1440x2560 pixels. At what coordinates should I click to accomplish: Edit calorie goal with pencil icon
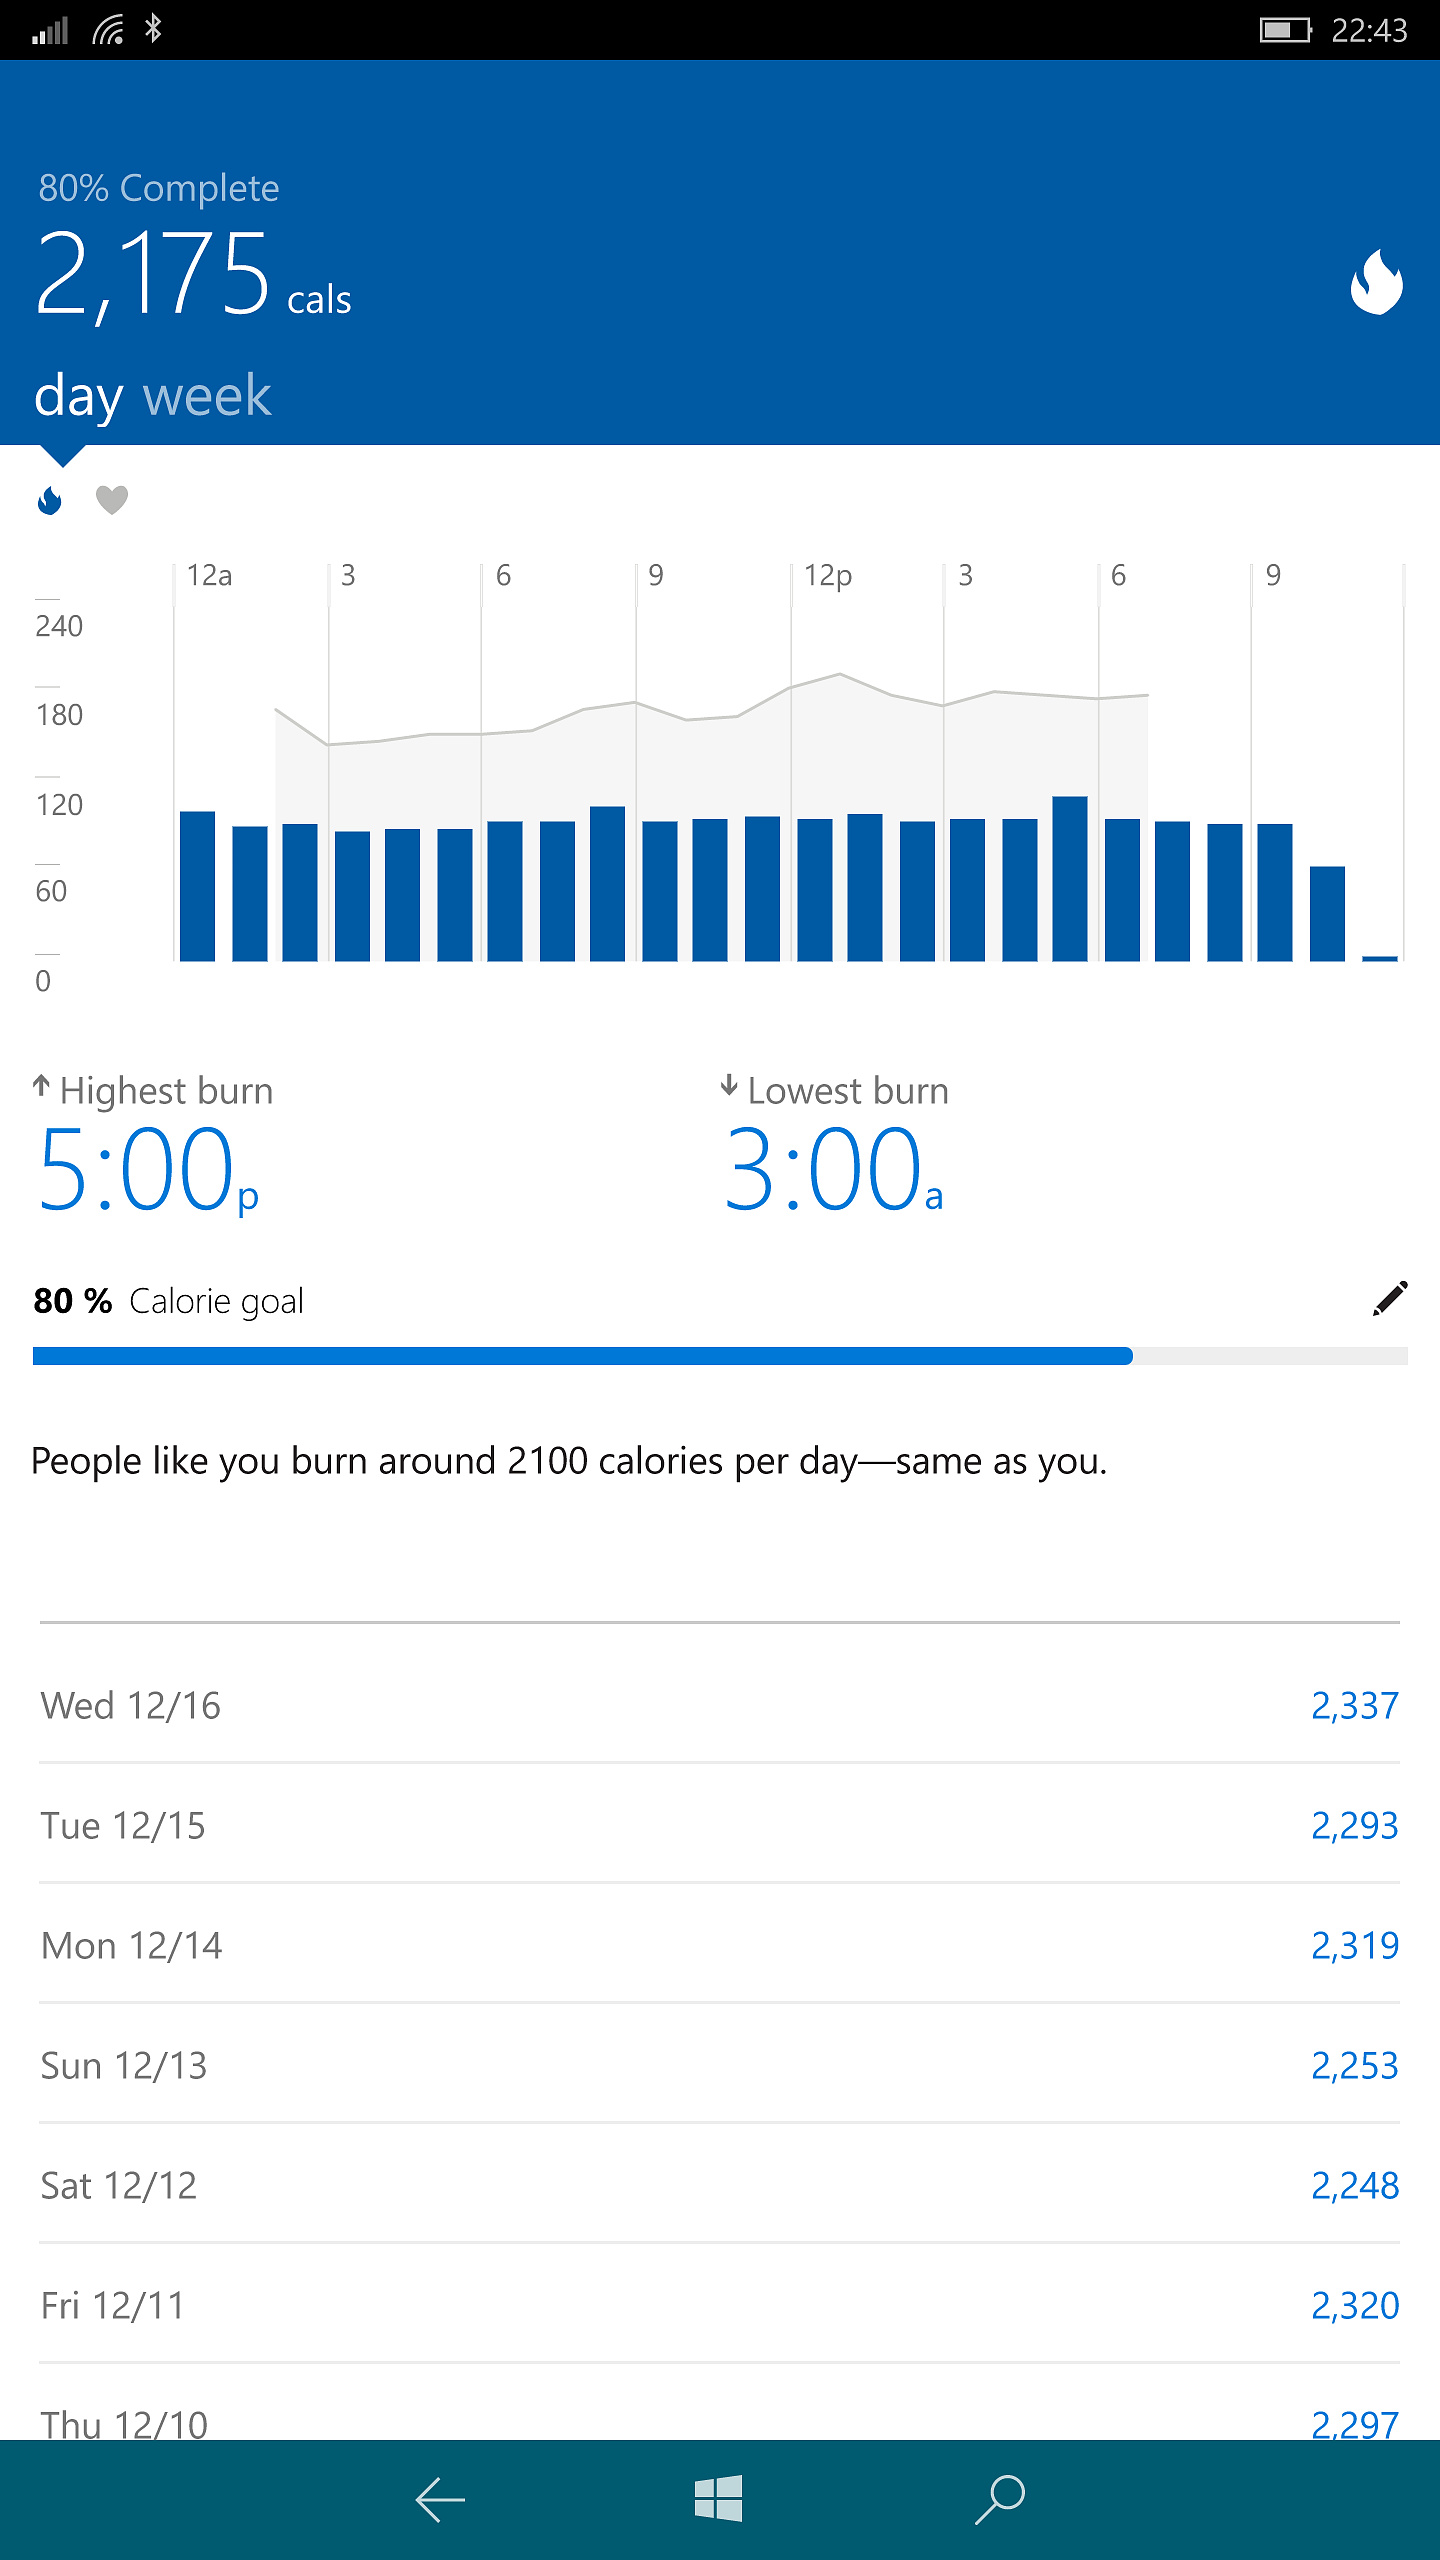[1390, 1298]
